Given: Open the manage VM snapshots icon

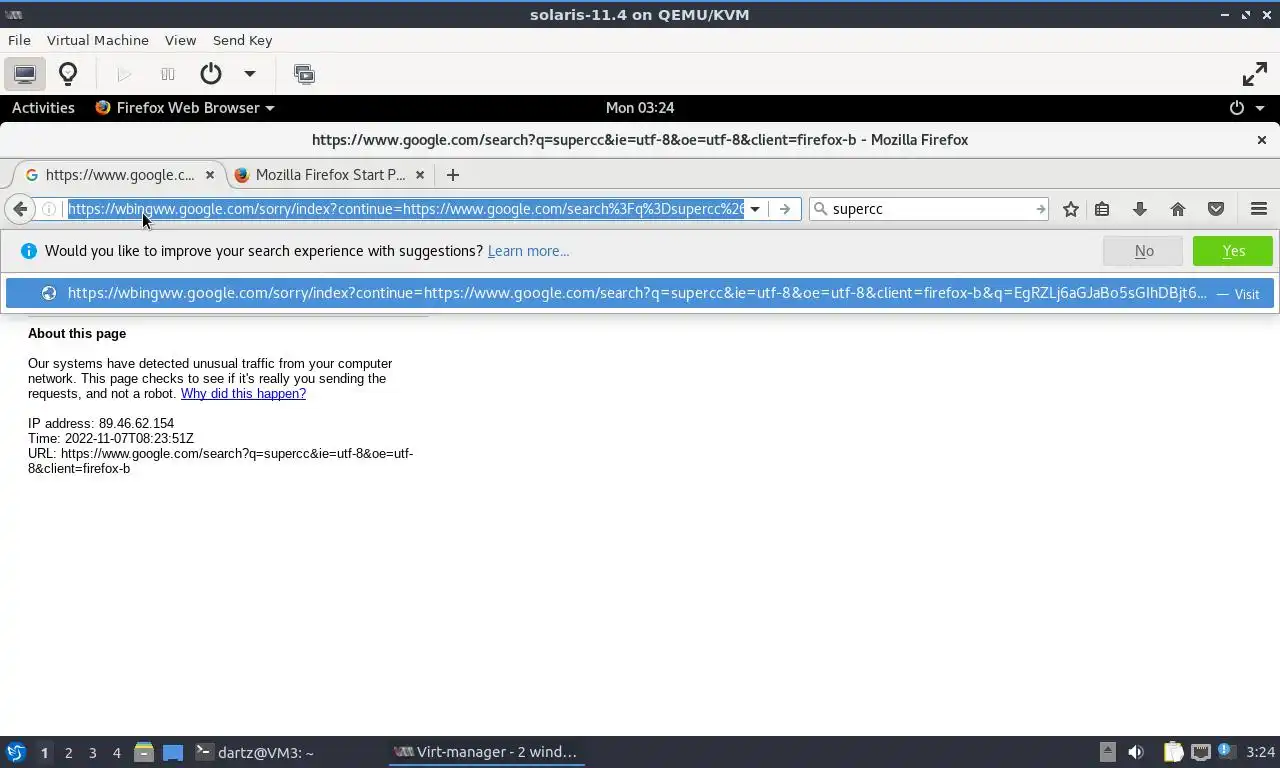Looking at the screenshot, I should pos(304,74).
